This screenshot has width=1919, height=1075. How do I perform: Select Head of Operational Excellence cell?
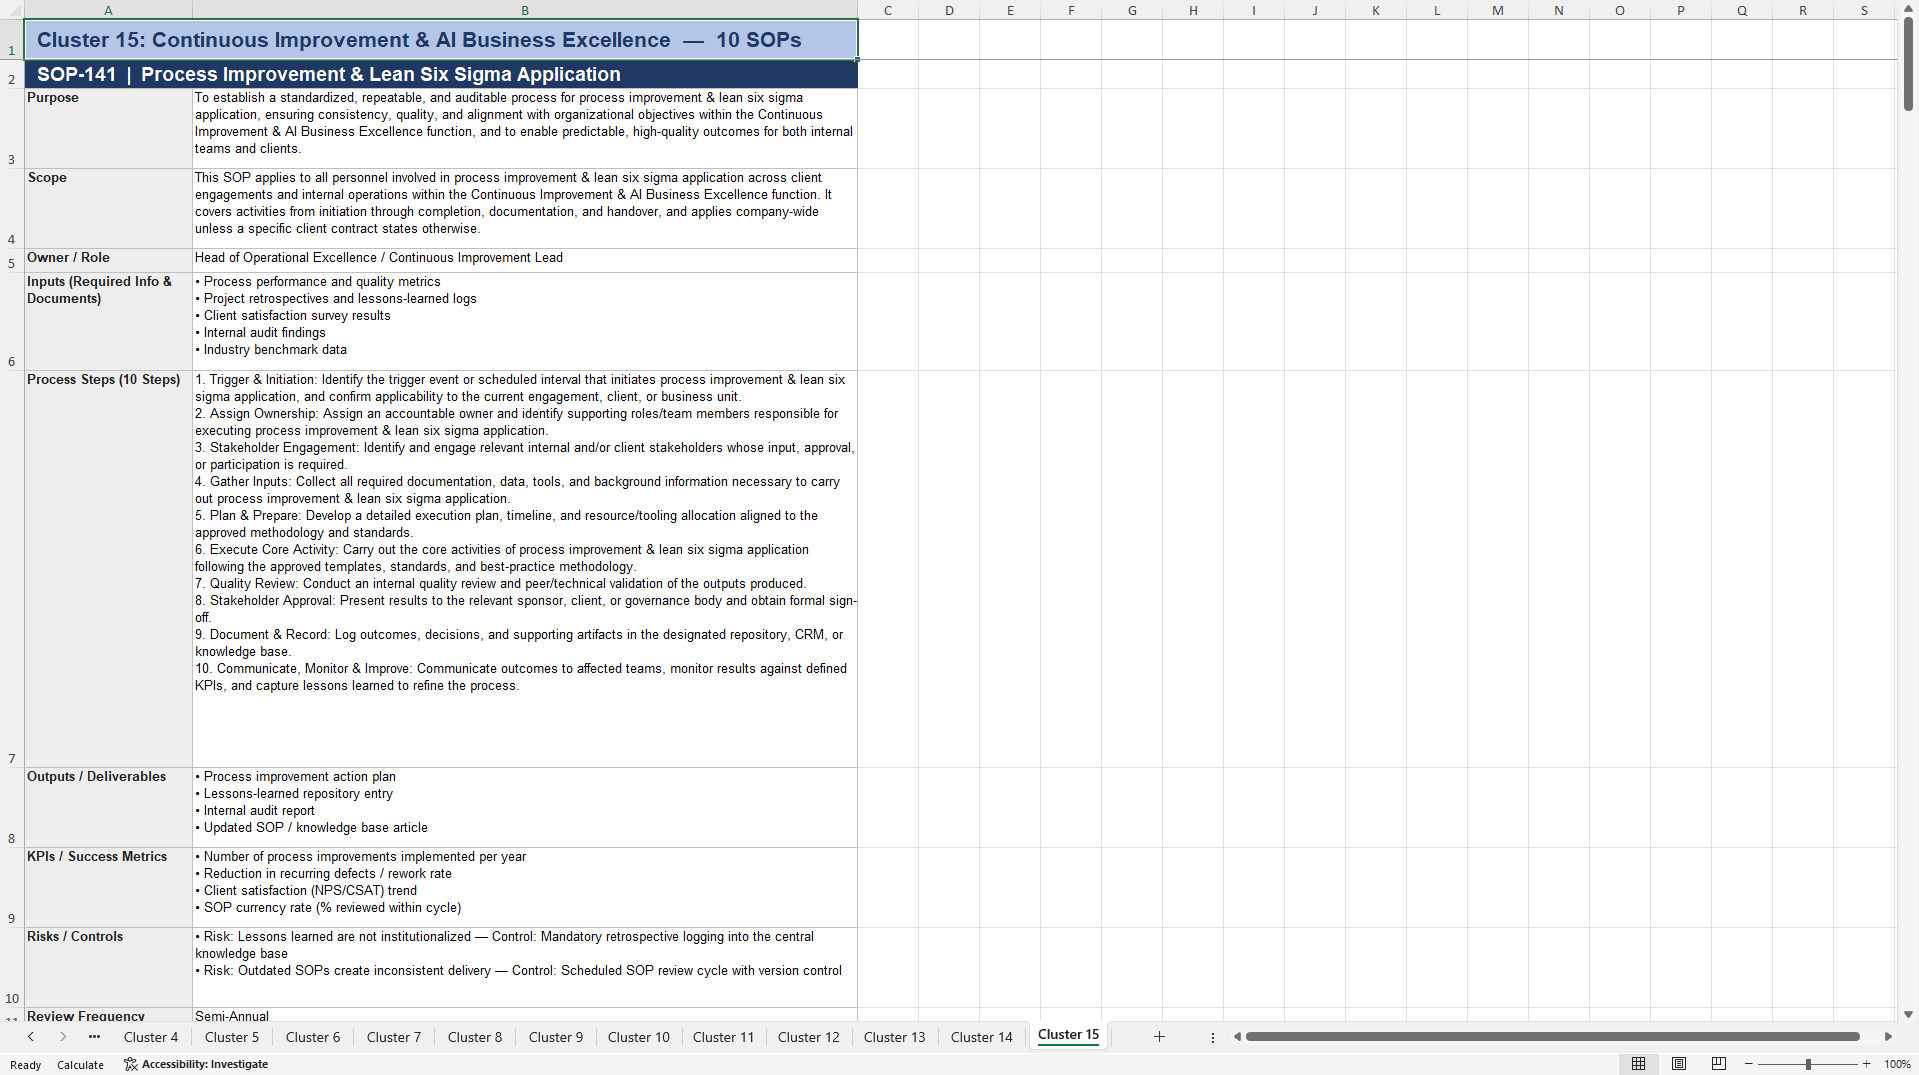(525, 260)
